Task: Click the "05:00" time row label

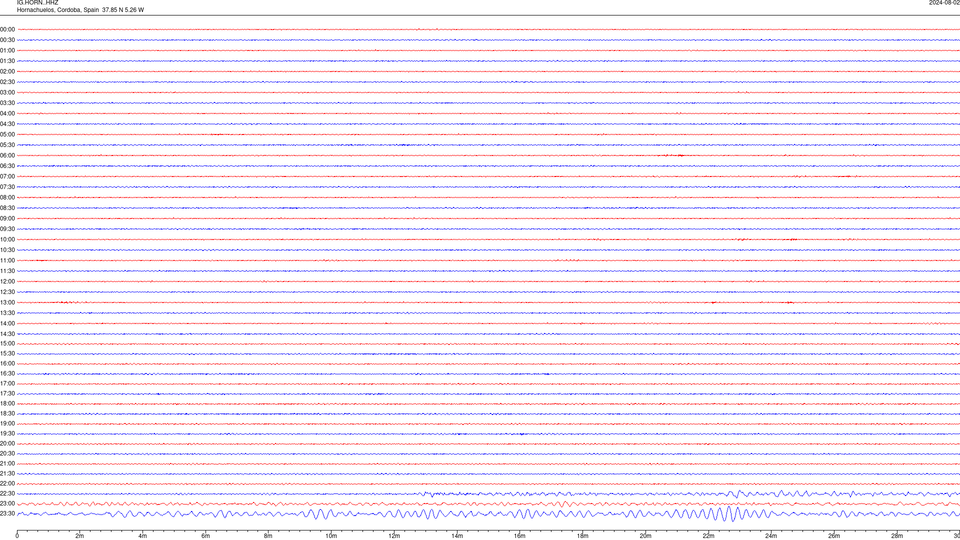Action: coord(7,135)
